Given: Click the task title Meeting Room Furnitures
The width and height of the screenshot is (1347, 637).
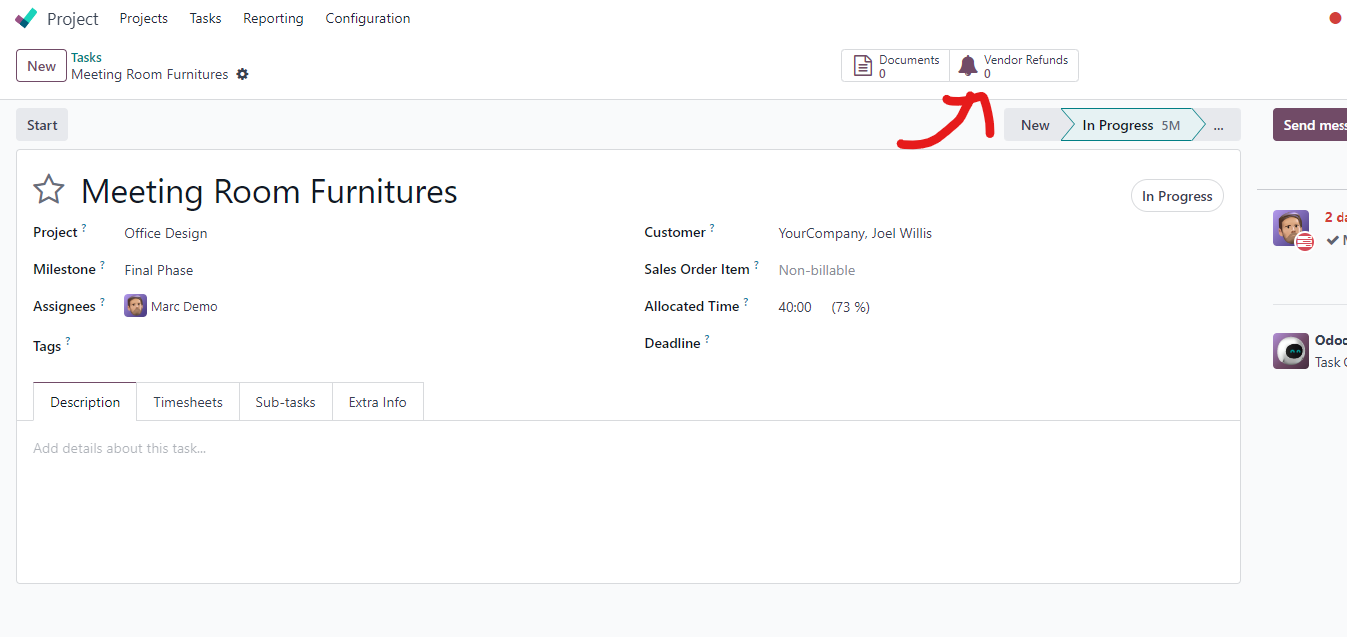Looking at the screenshot, I should click(x=269, y=191).
